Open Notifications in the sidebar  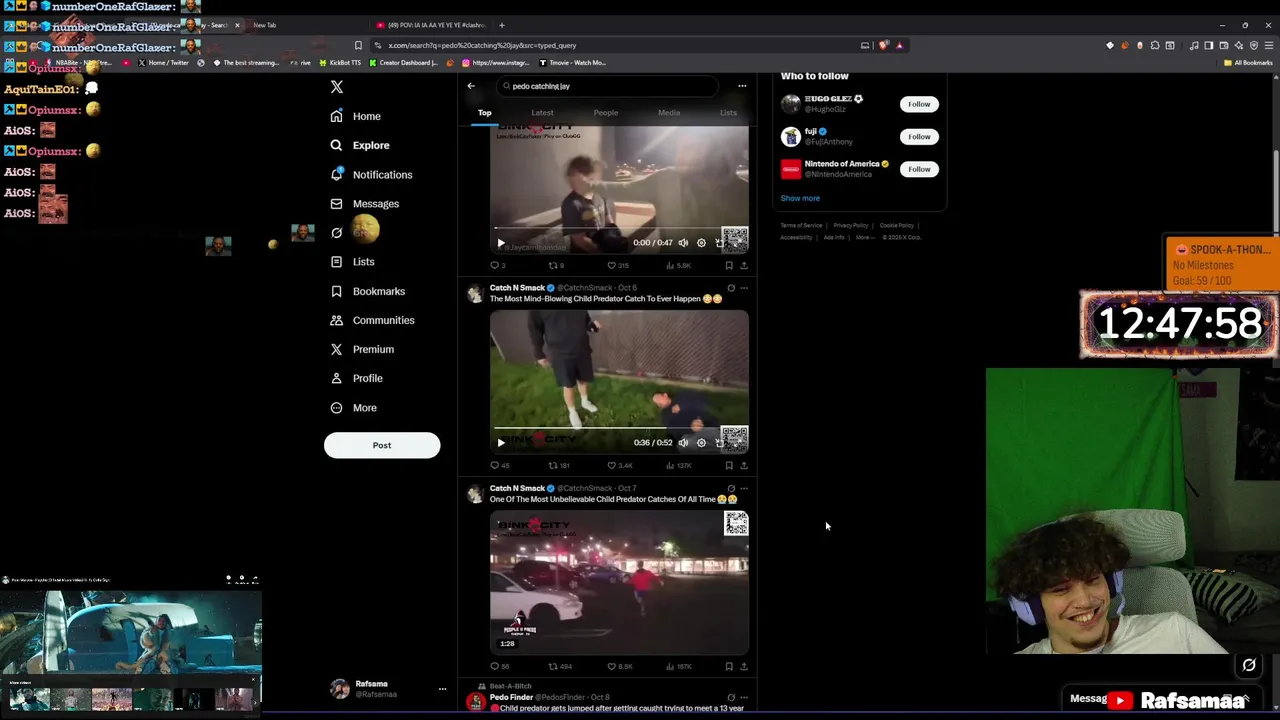(371, 175)
